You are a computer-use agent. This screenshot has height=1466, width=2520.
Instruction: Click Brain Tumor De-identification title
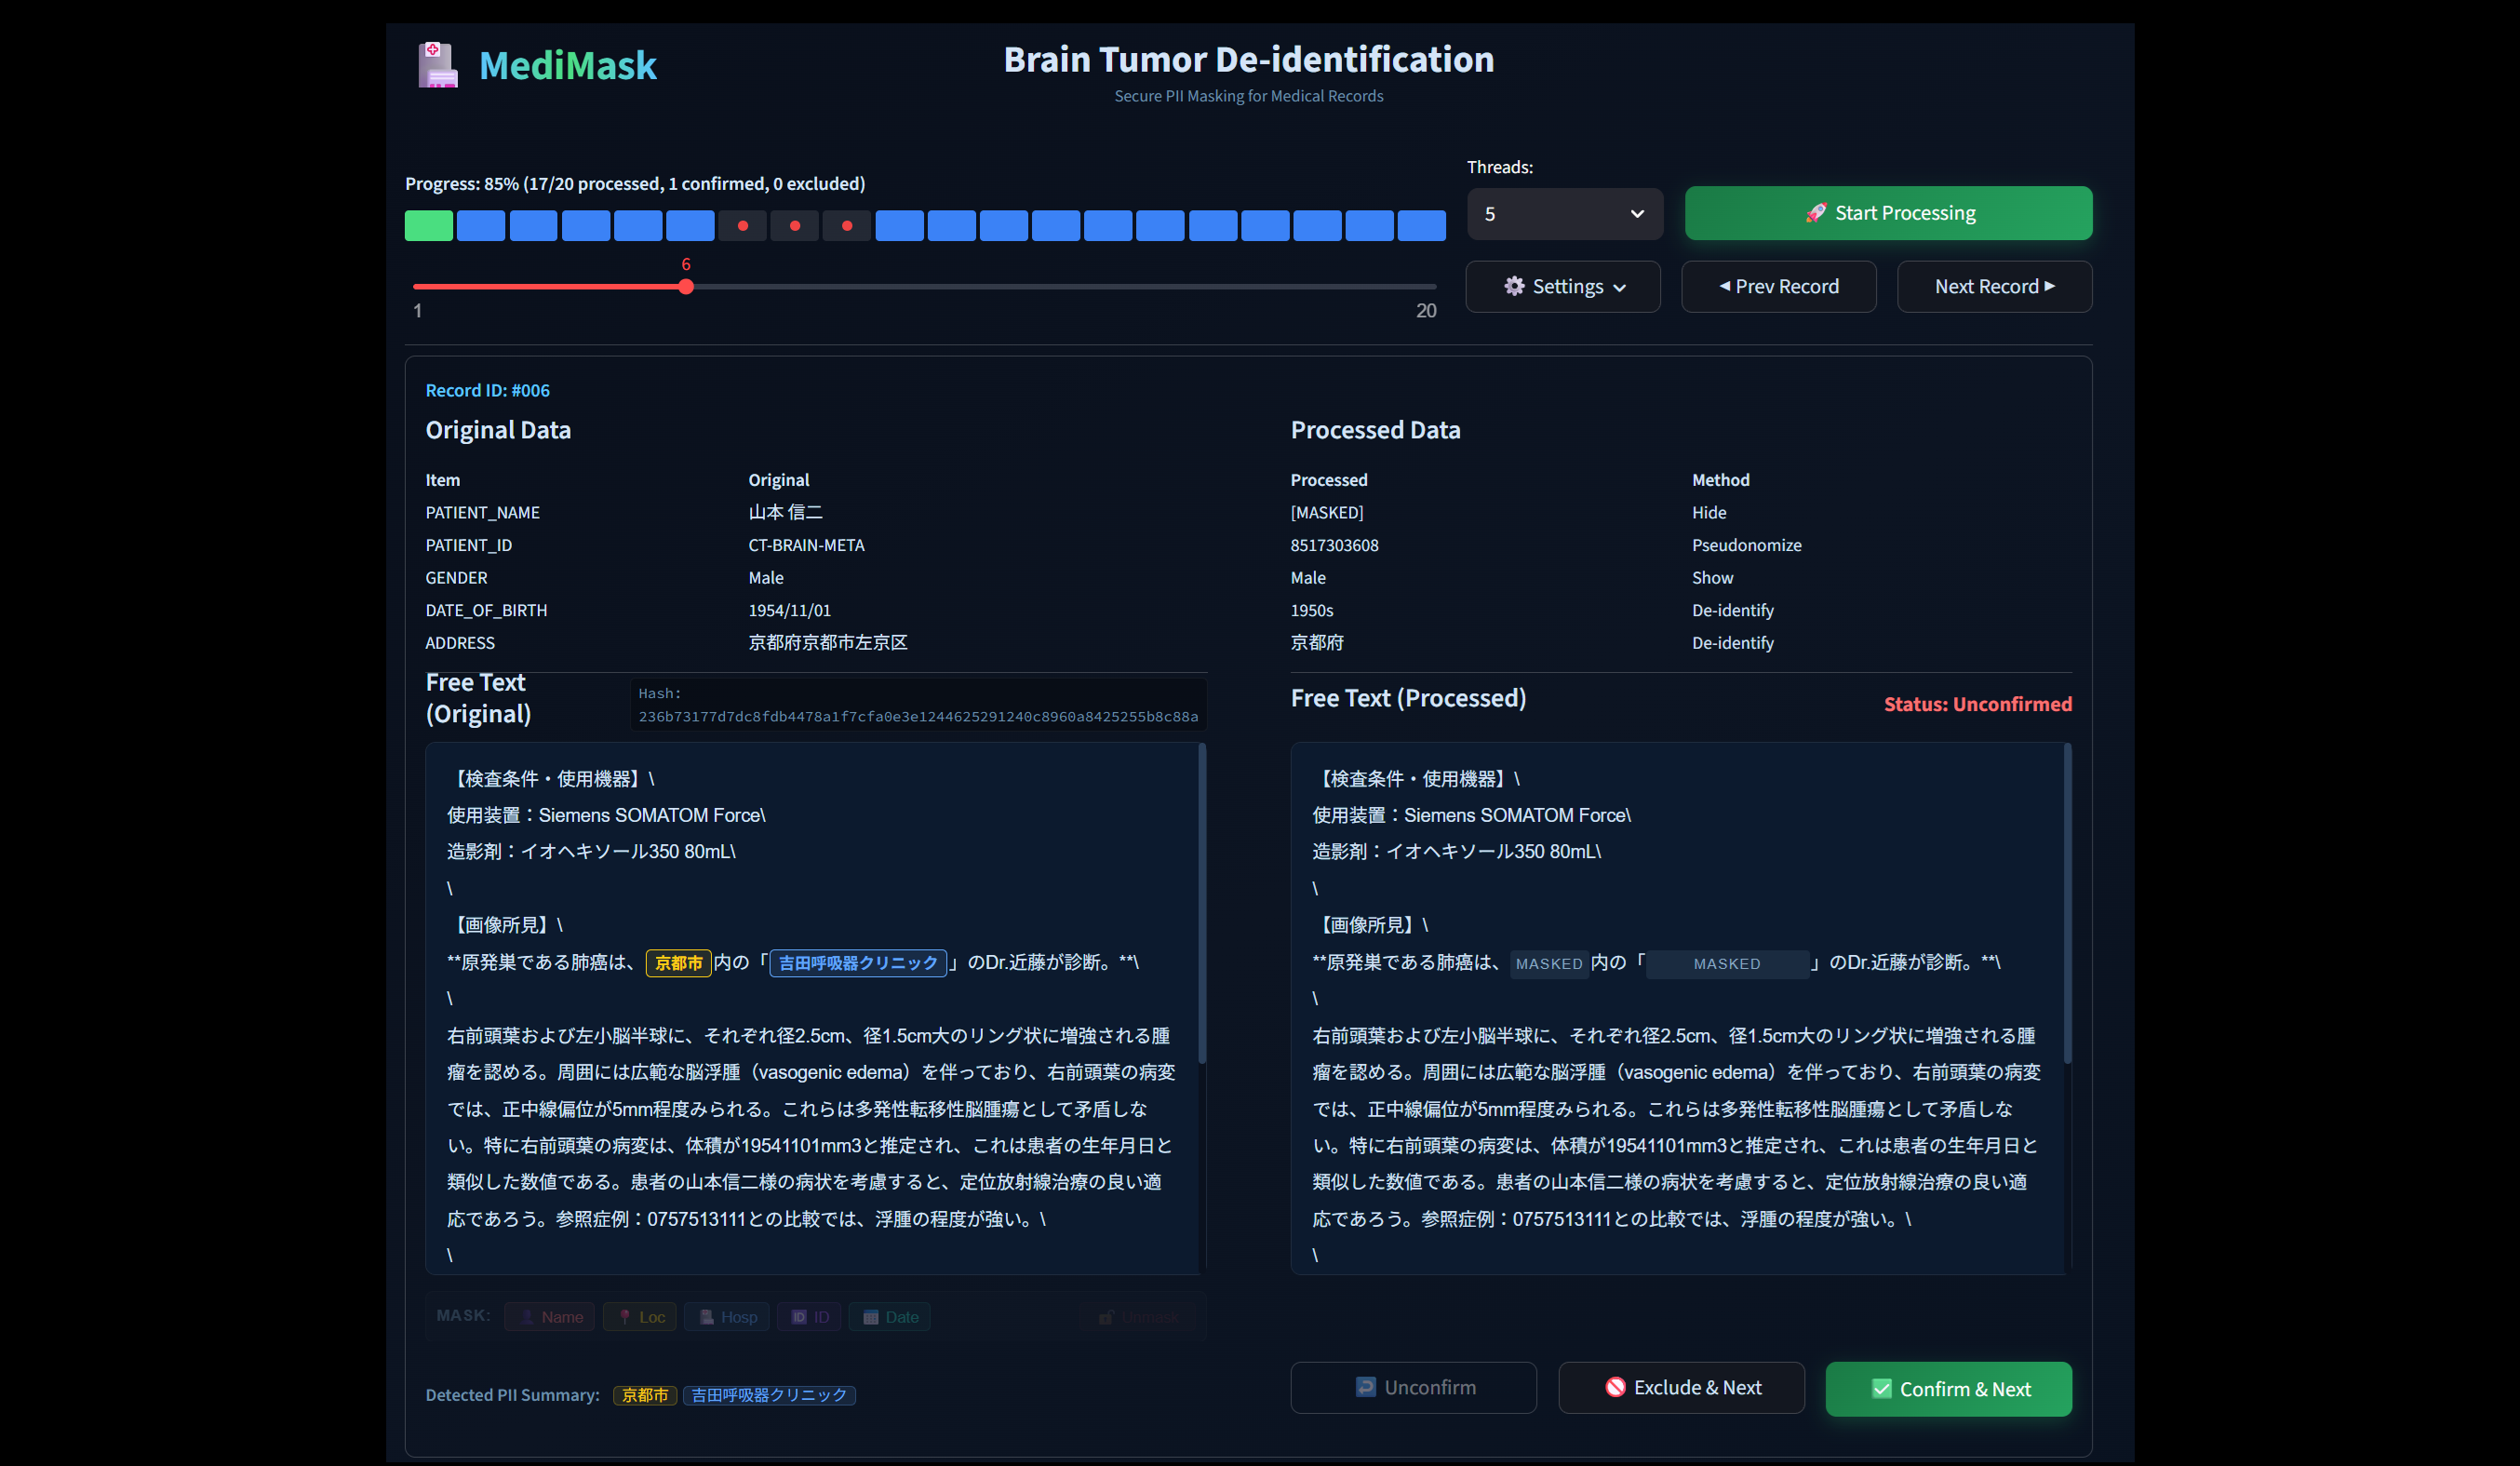point(1248,59)
